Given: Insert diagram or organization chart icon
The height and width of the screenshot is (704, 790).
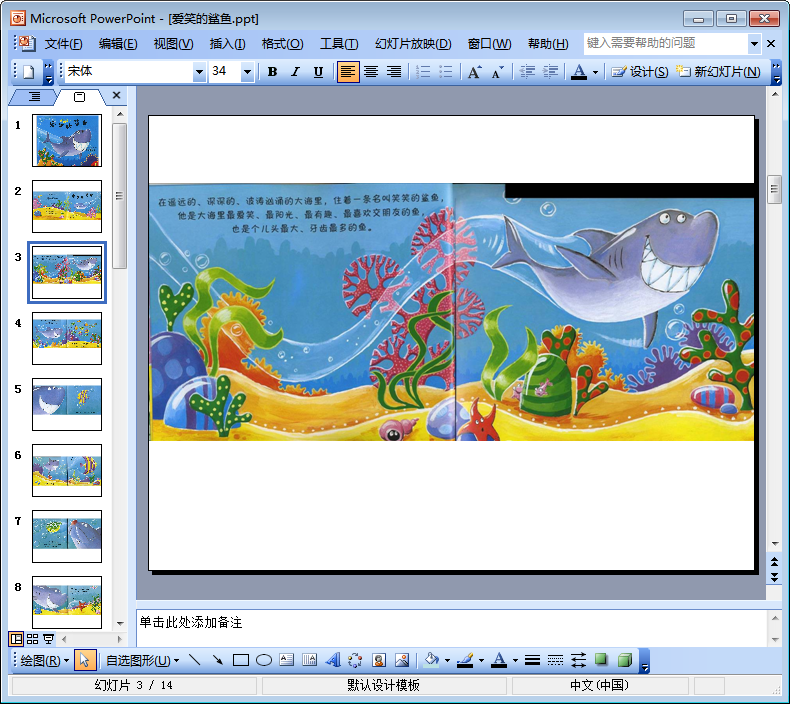Looking at the screenshot, I should click(x=355, y=660).
